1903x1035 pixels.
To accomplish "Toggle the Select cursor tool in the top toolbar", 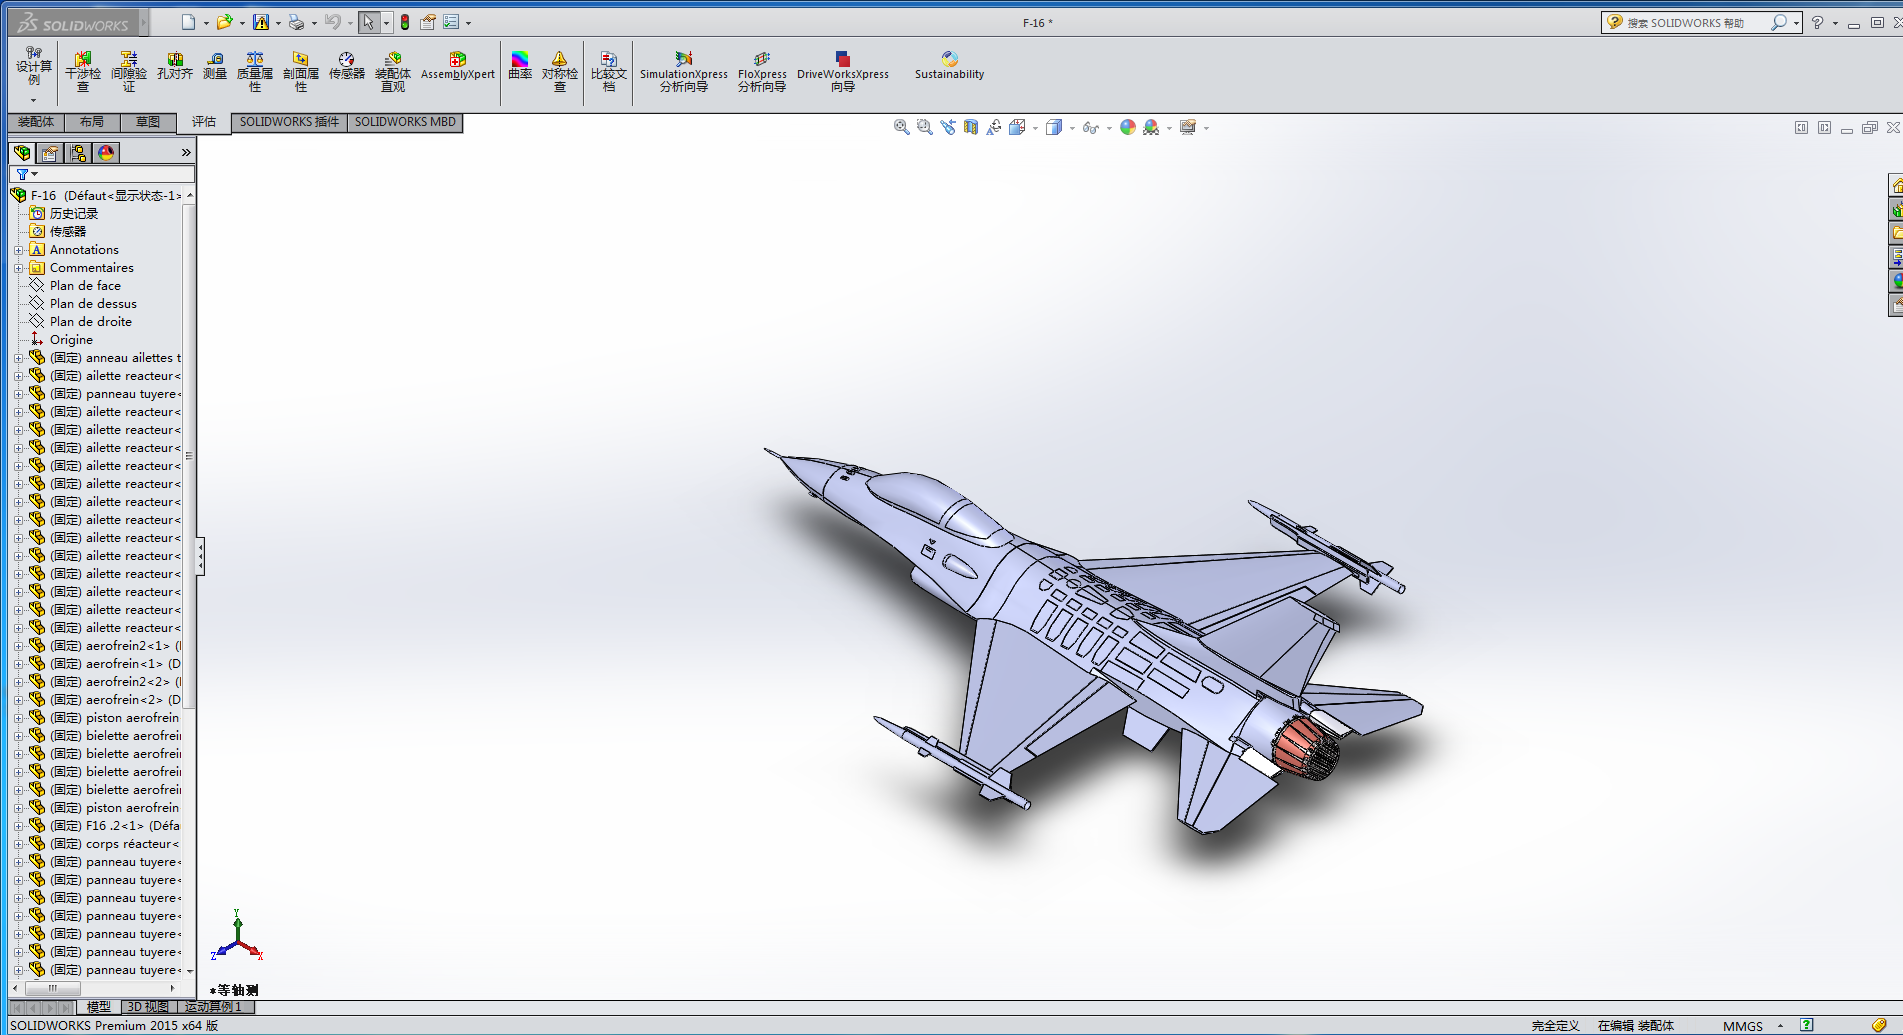I will [369, 22].
